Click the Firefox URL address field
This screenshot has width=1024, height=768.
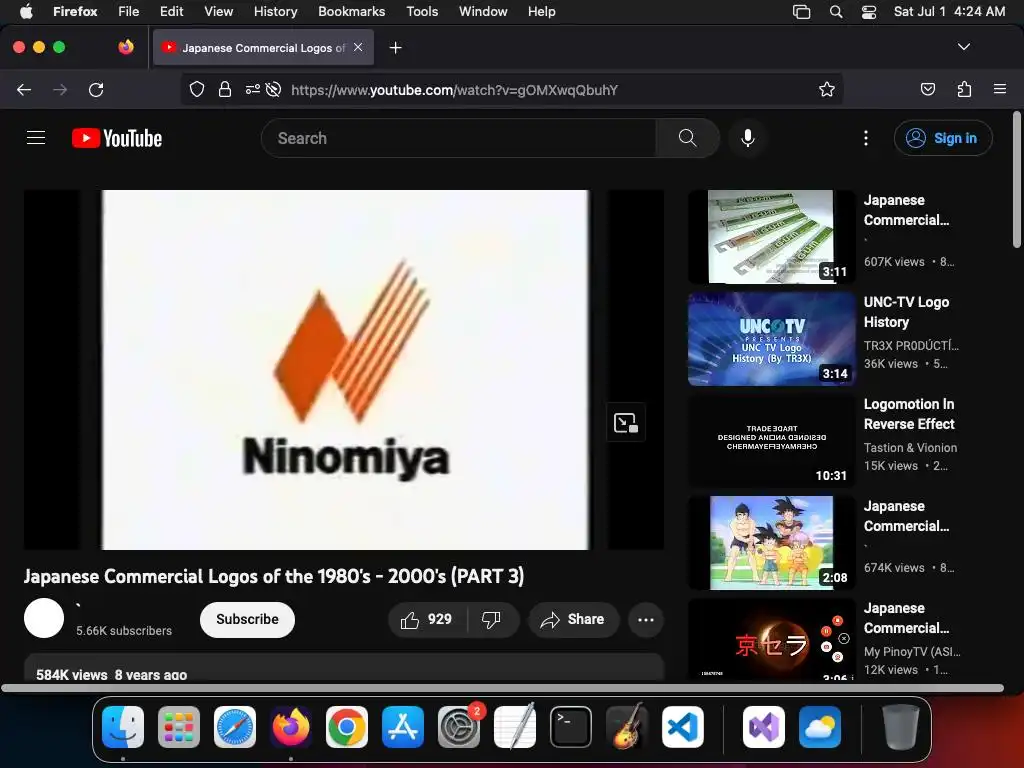click(x=454, y=89)
